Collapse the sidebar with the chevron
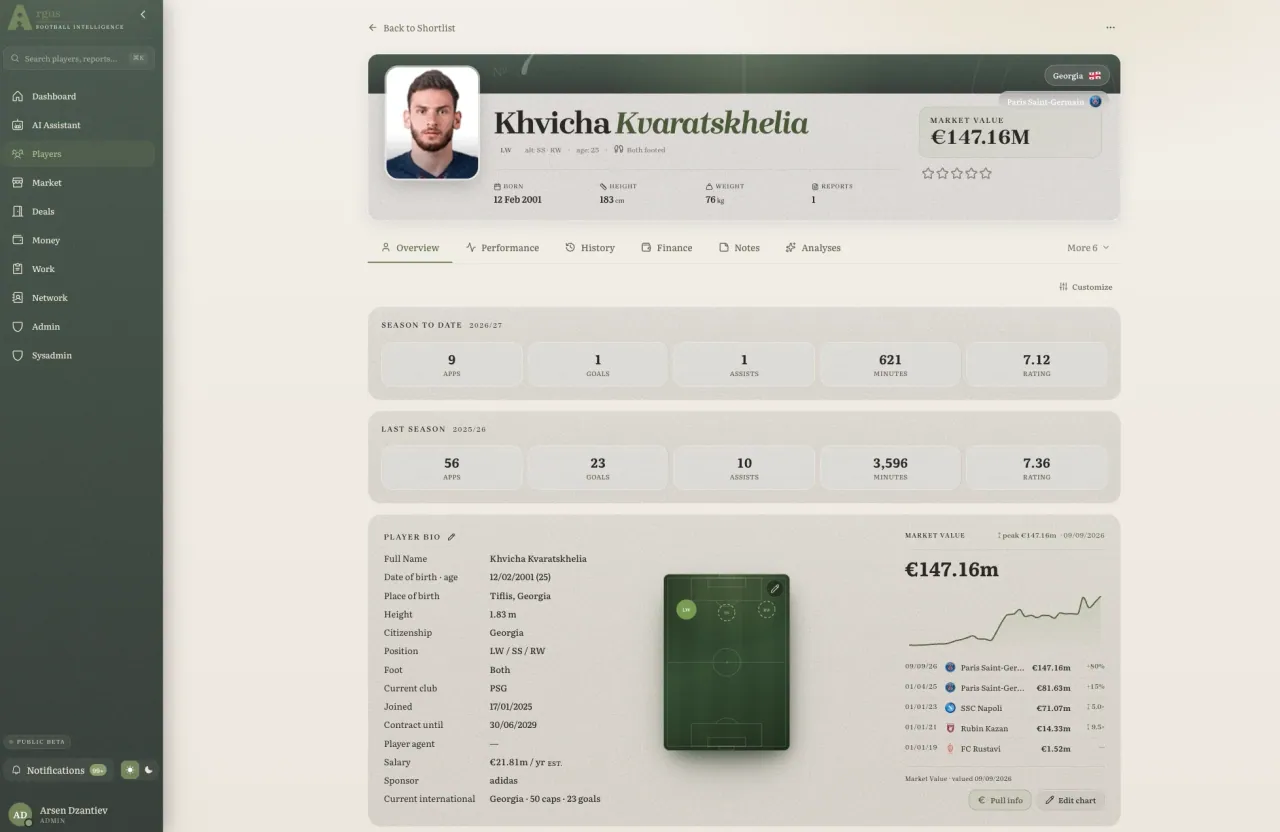Screen dimensions: 1280x832 click(x=143, y=15)
